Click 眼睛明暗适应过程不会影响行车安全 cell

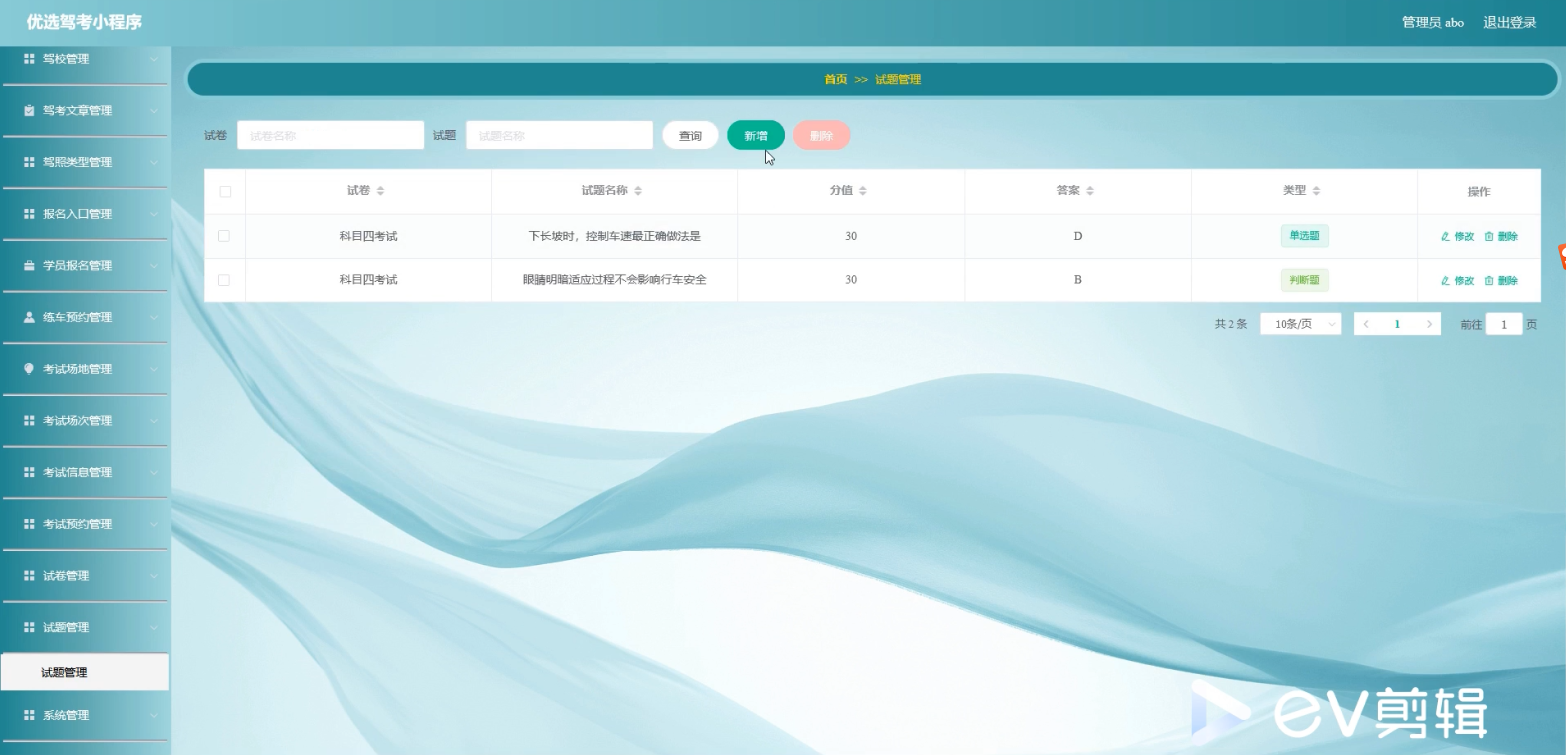click(614, 280)
